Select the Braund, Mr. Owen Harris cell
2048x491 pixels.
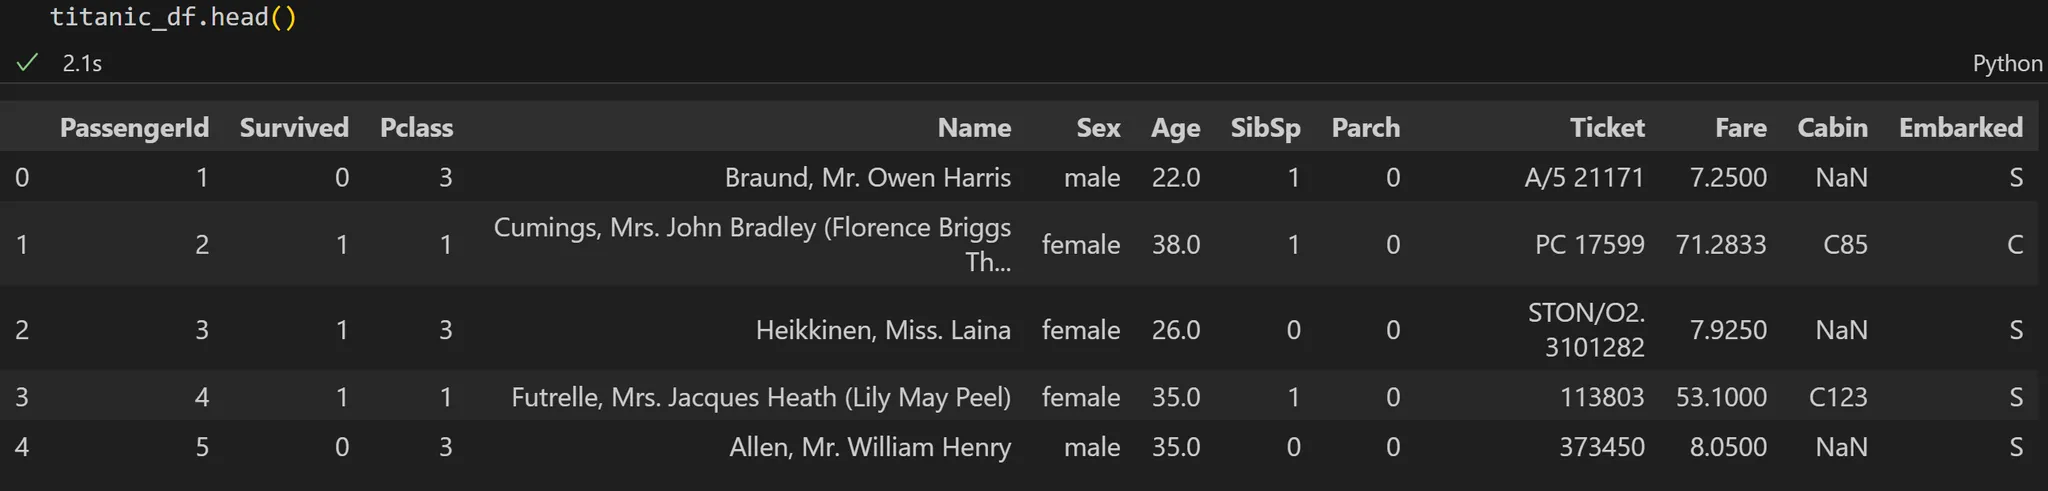pos(867,177)
